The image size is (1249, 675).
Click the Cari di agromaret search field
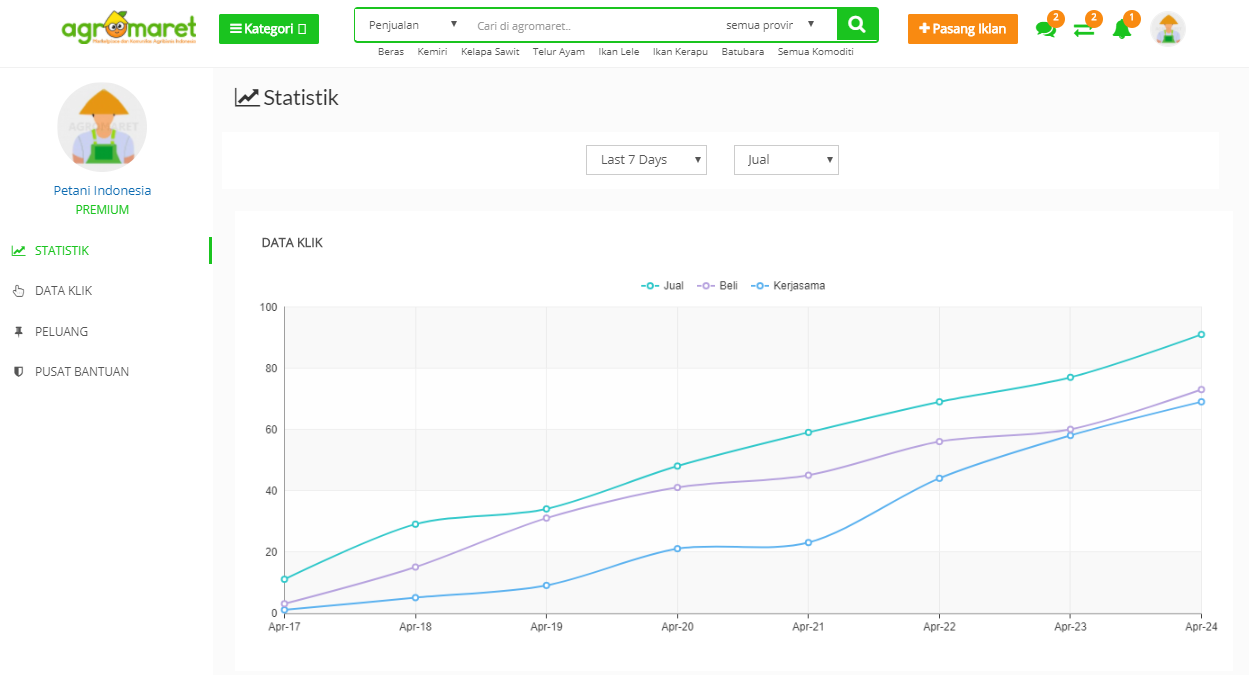(590, 25)
